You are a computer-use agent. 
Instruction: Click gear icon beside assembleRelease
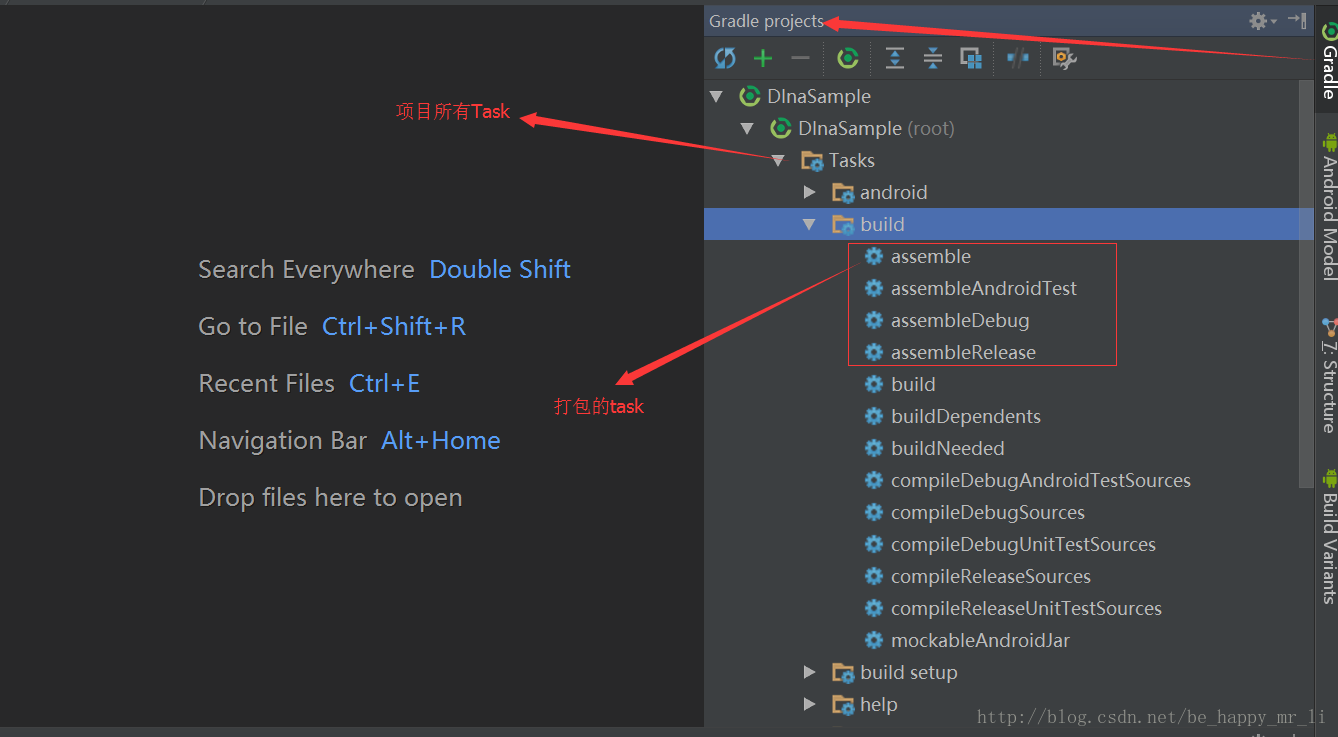[874, 353]
